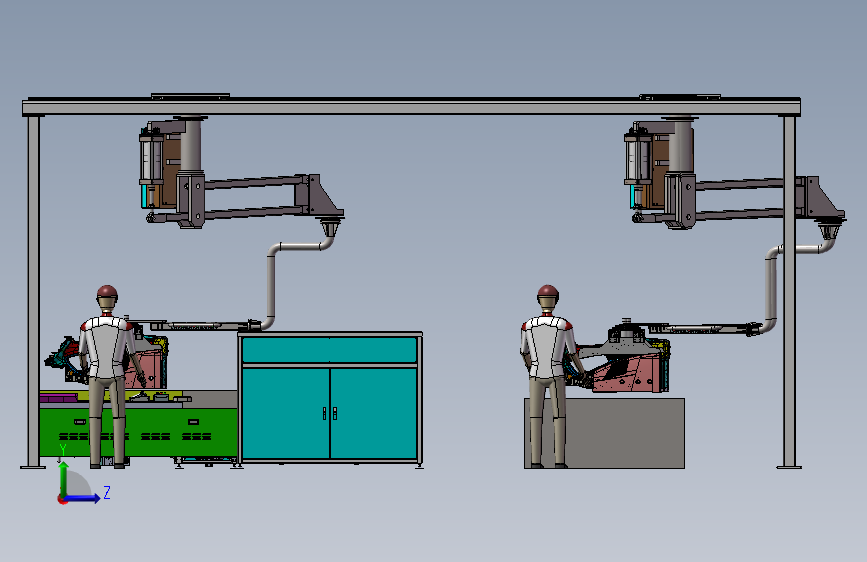Select the right manipulator's pneumatic cylinder

click(636, 159)
